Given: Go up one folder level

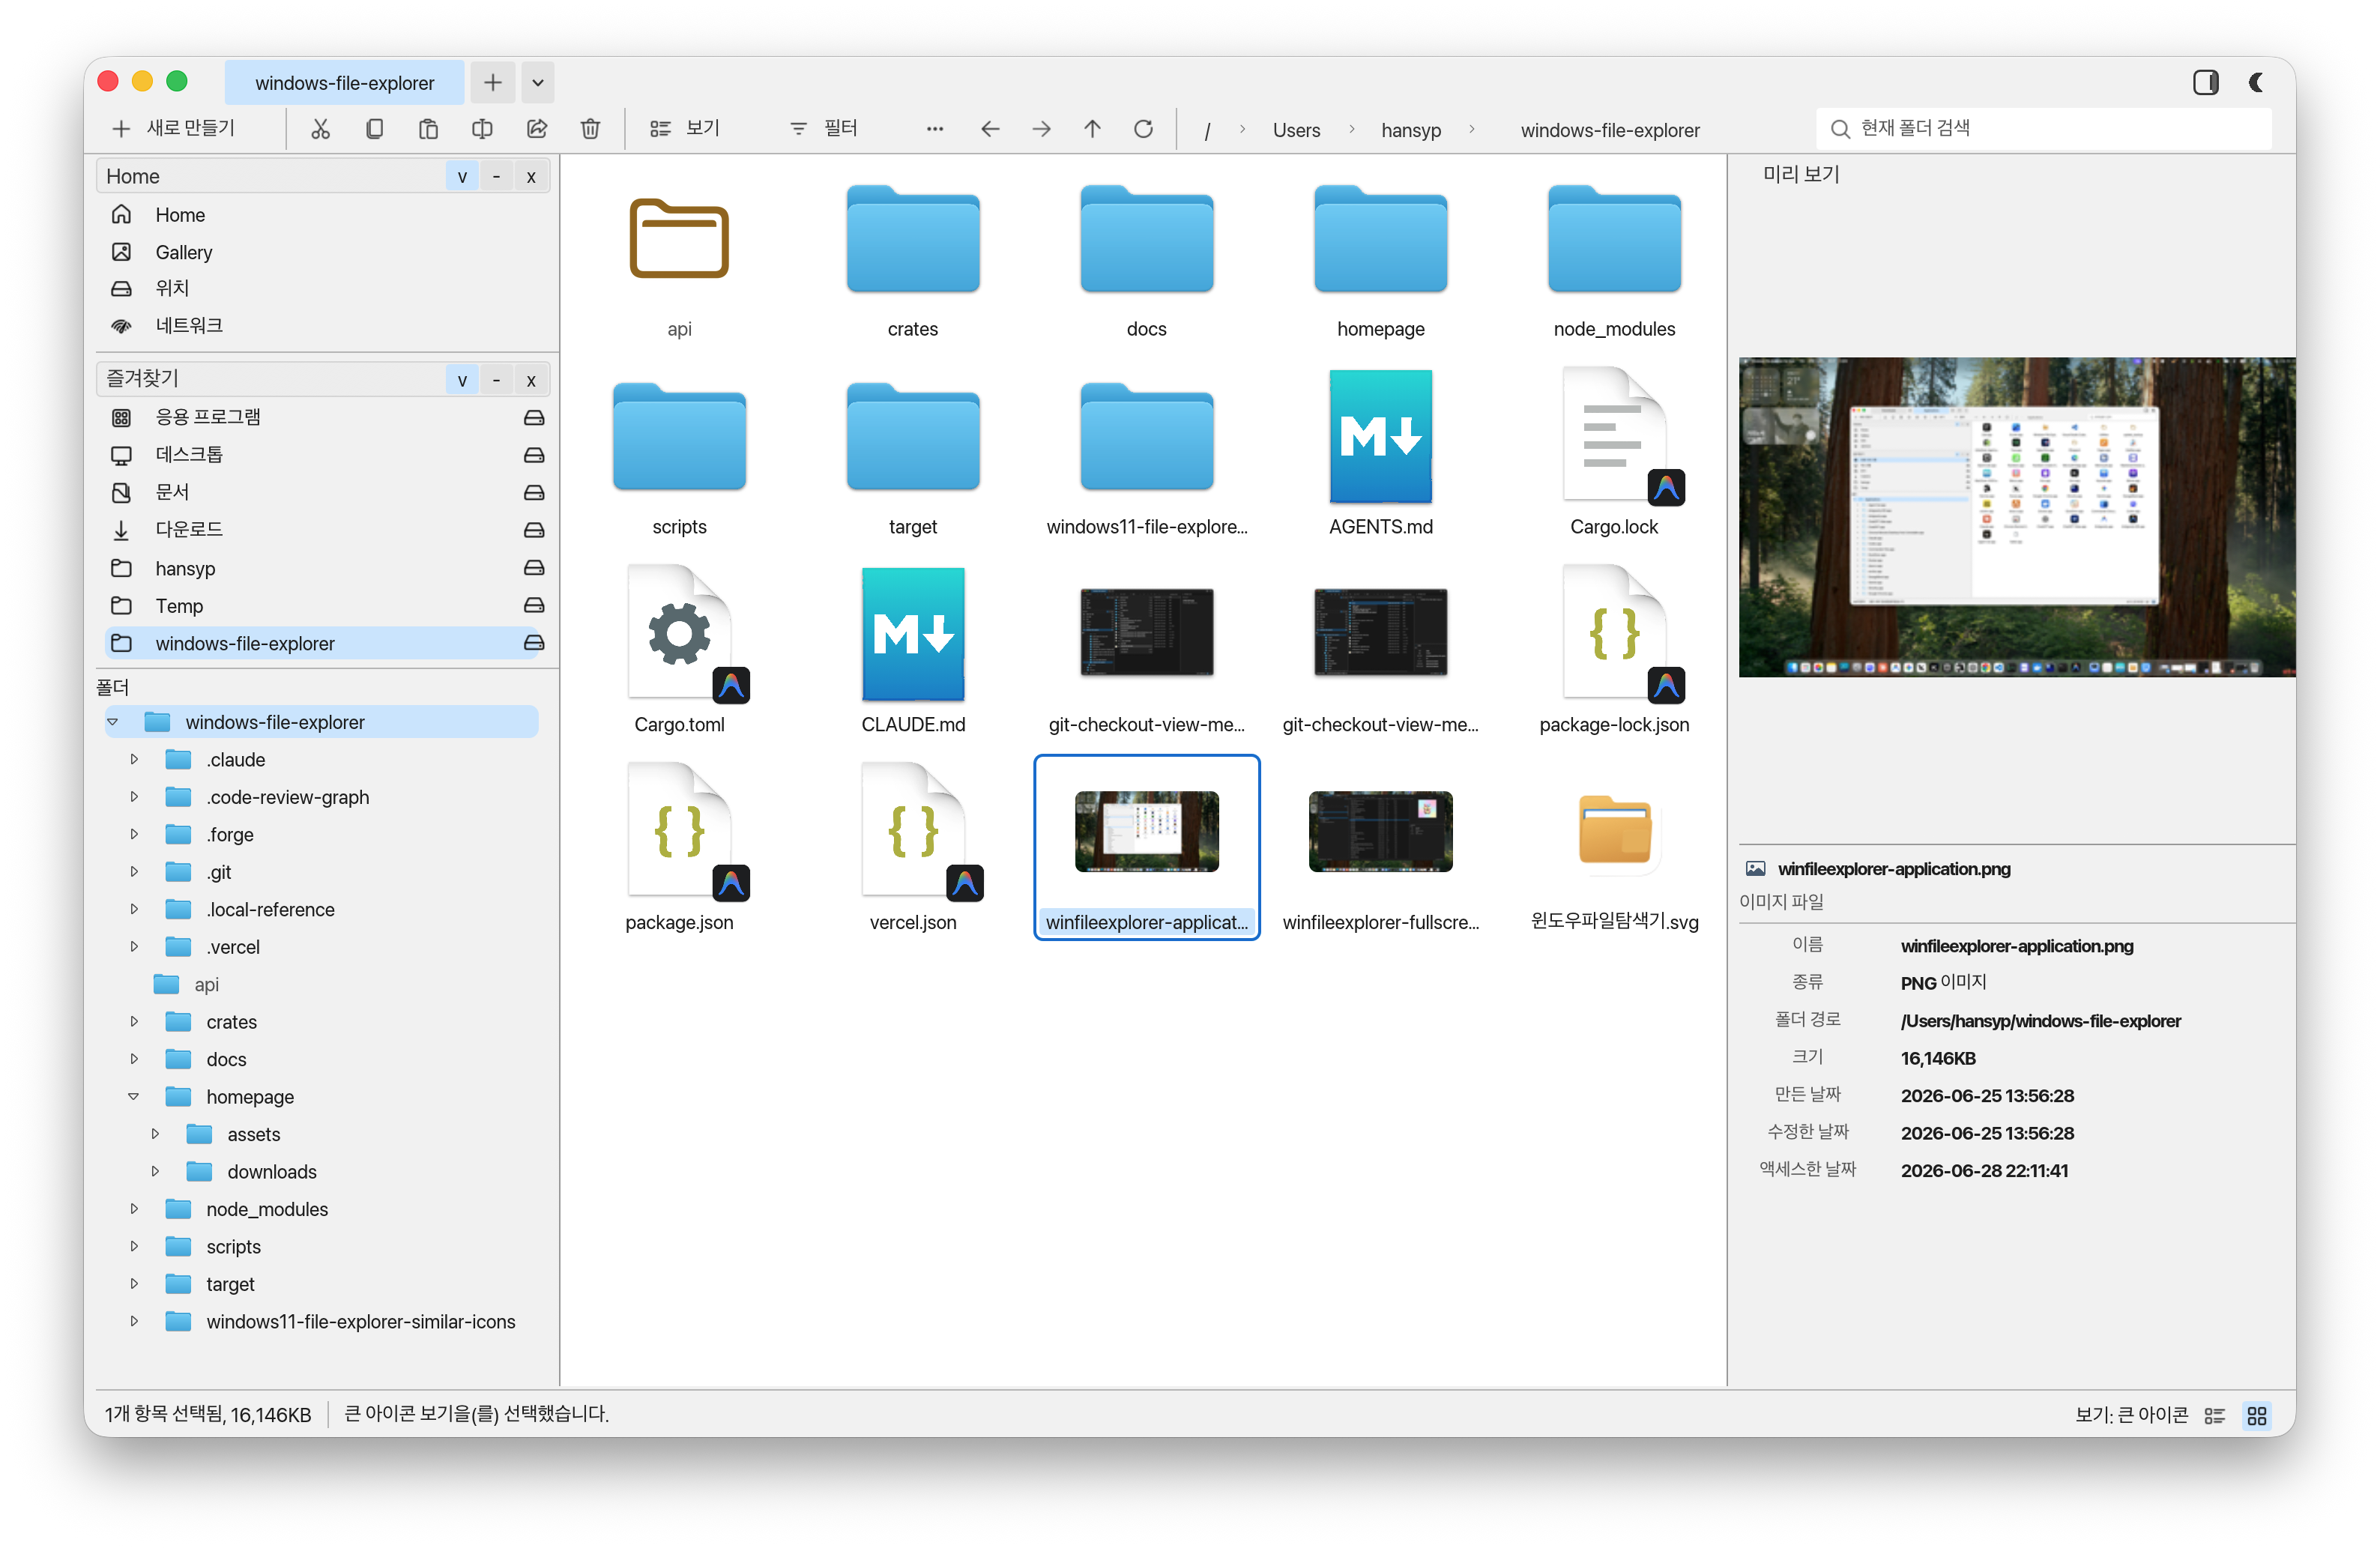Looking at the screenshot, I should 1093,129.
